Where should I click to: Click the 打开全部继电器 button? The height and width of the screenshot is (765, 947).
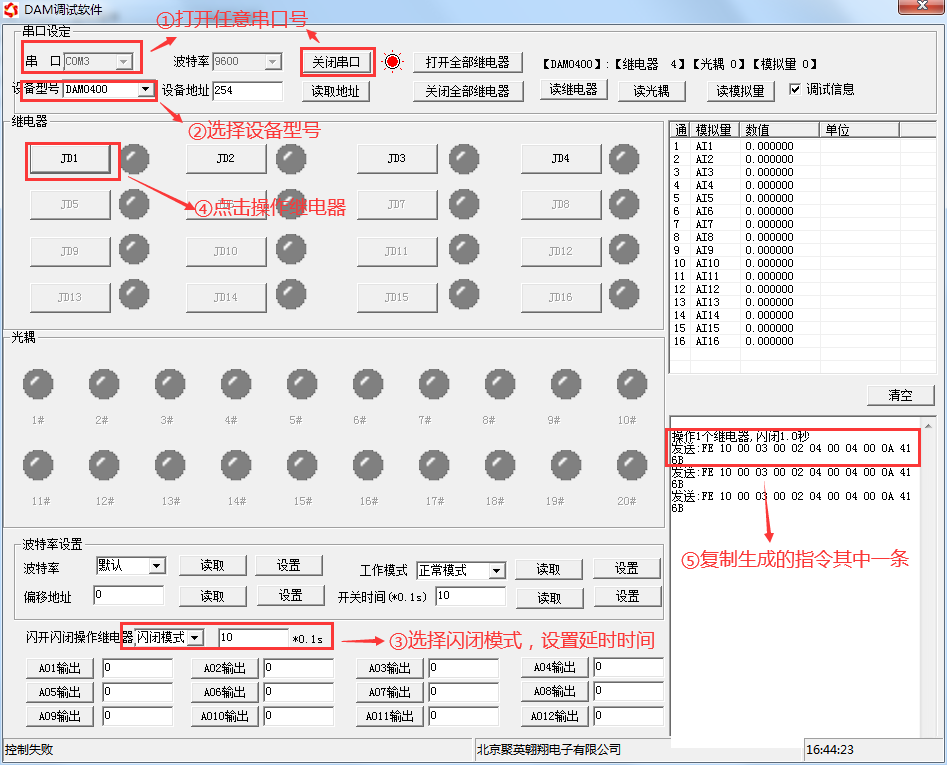[466, 62]
